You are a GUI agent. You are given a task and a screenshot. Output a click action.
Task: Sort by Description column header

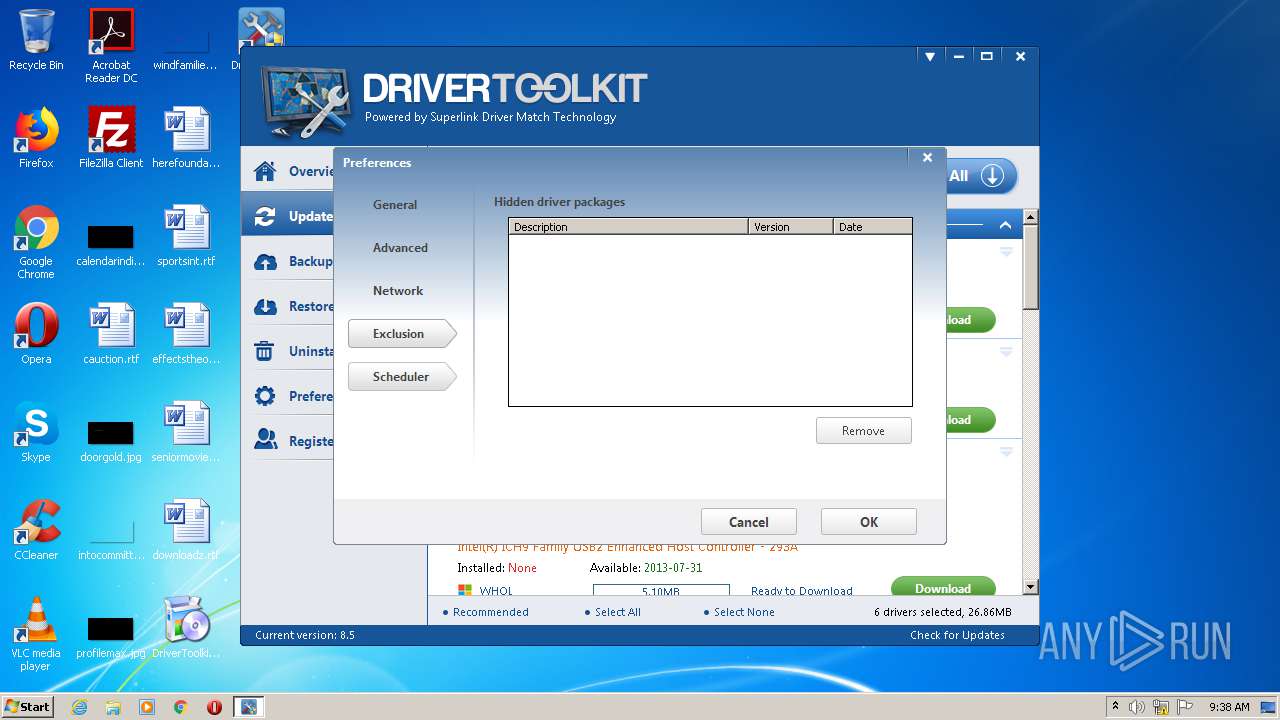[x=628, y=227]
